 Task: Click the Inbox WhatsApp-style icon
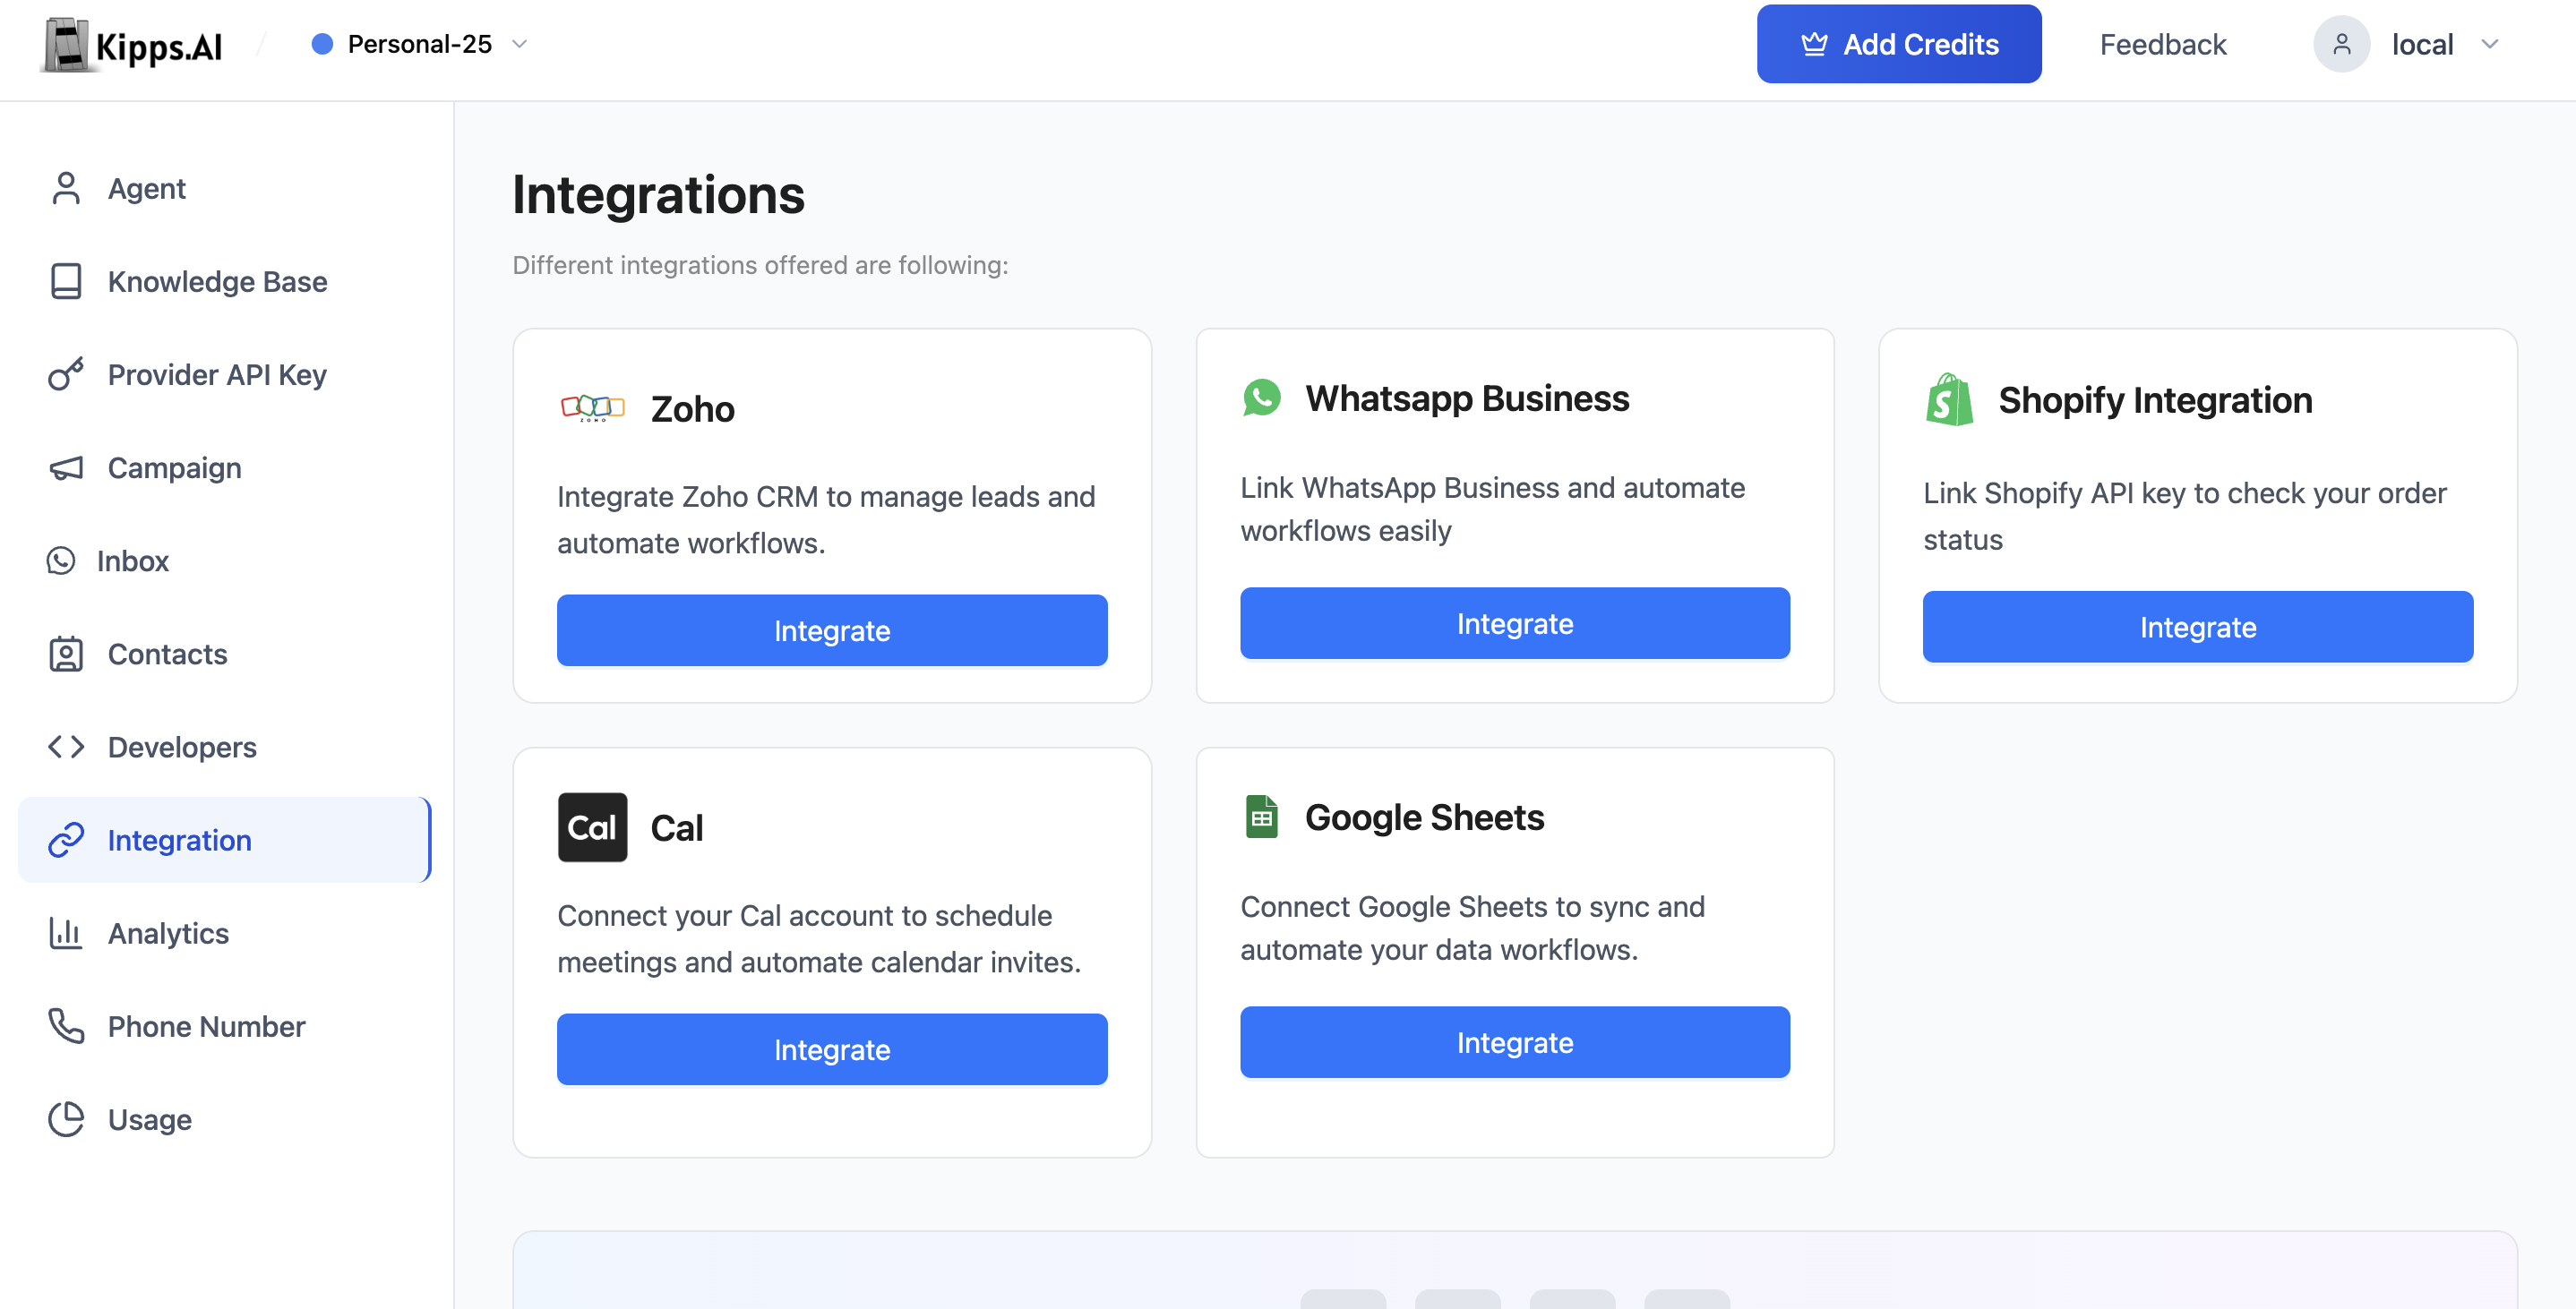click(x=61, y=560)
